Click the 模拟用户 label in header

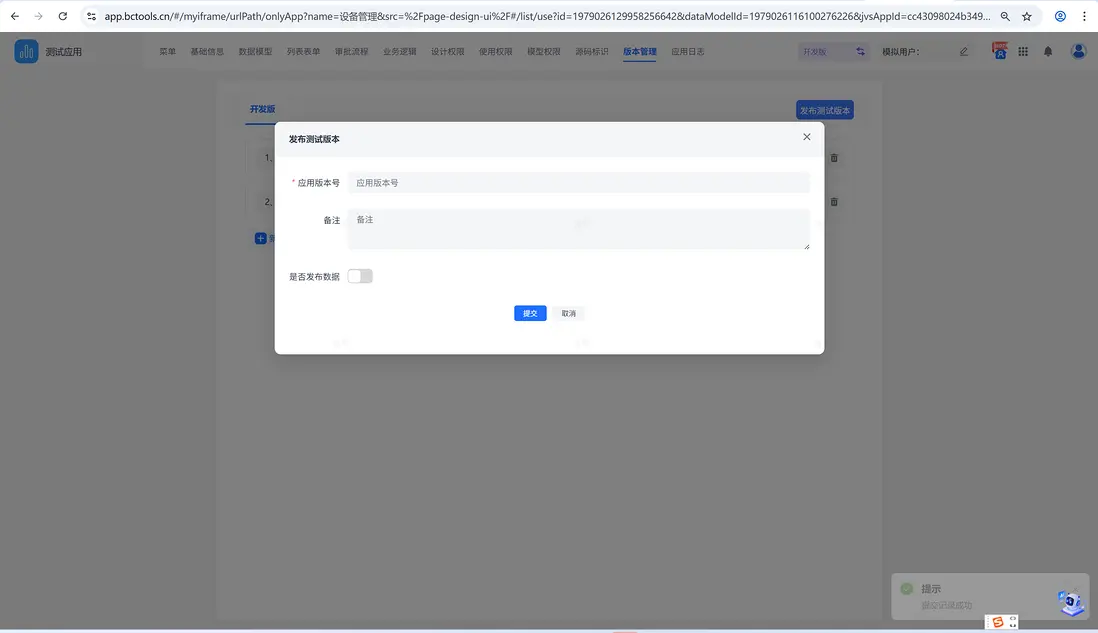(x=901, y=51)
